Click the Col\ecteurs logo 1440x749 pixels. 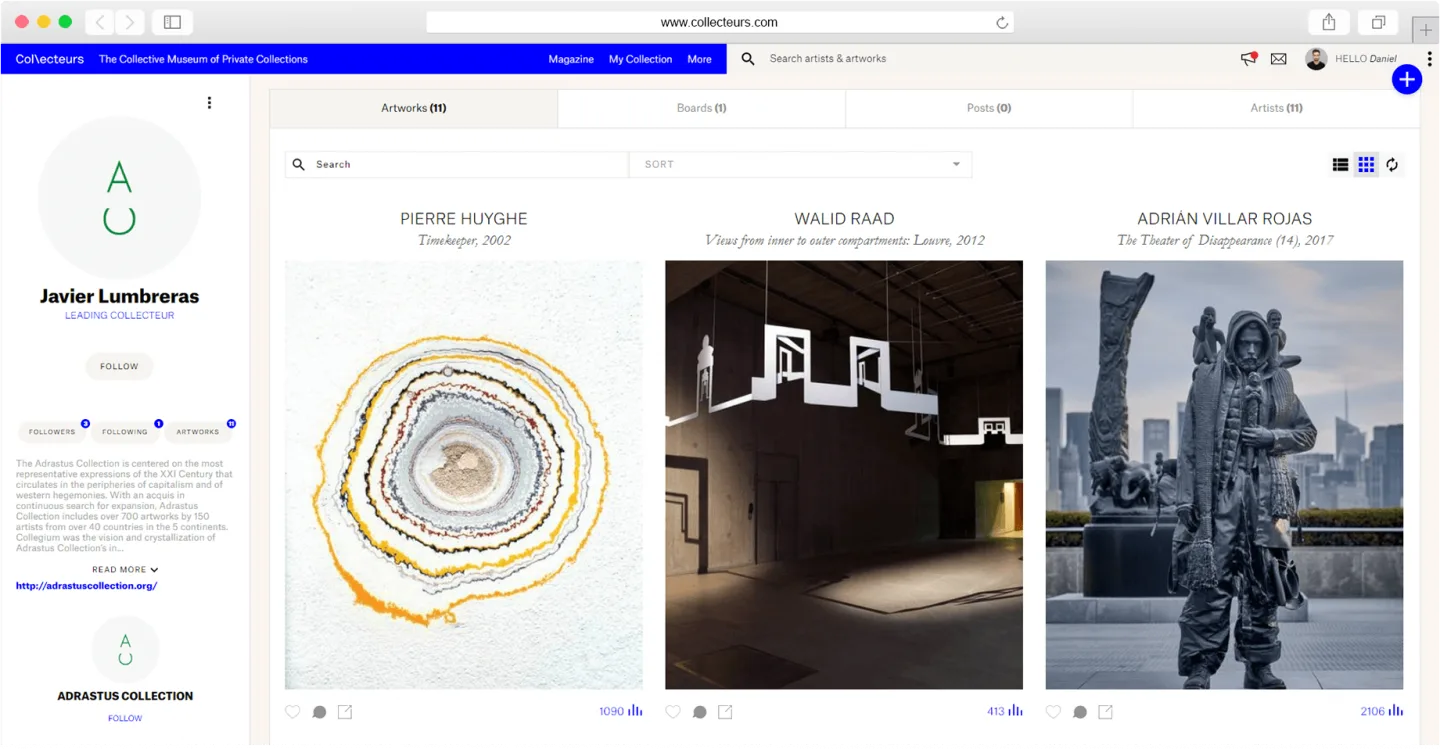click(50, 59)
